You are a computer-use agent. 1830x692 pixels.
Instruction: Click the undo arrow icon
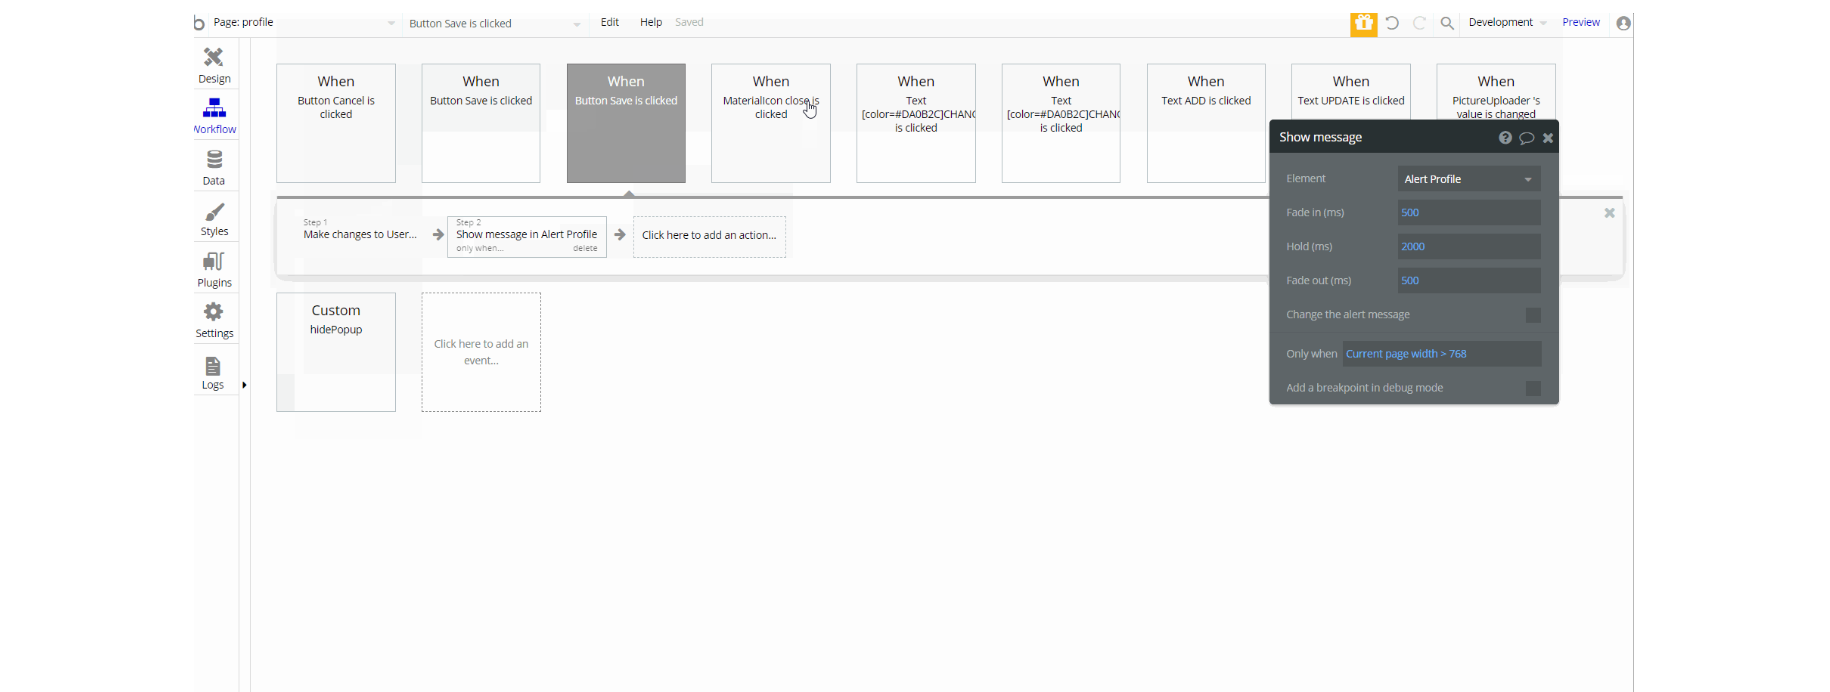pos(1392,23)
